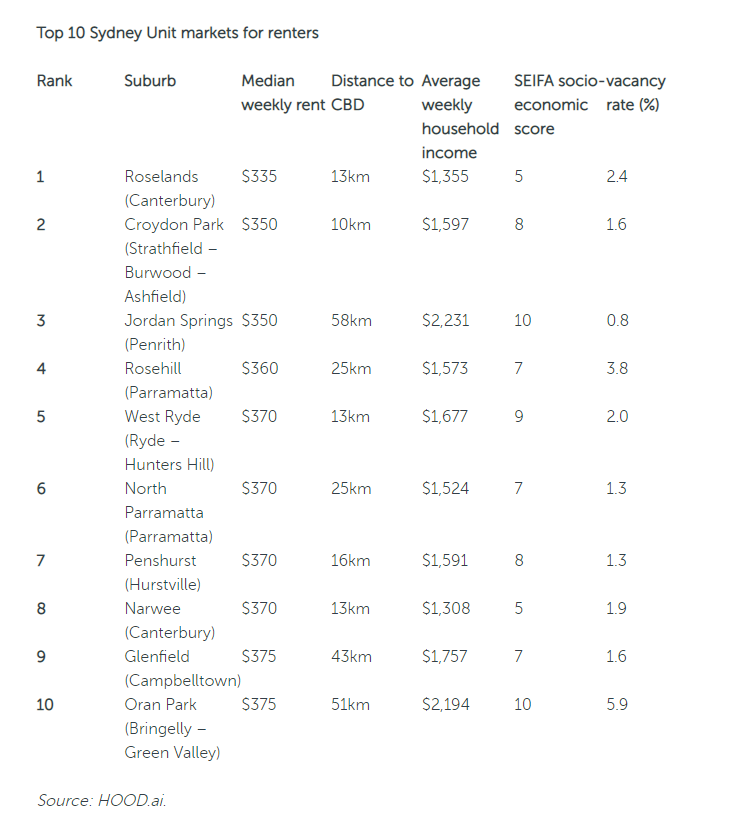742x814 pixels.
Task: Select the West Ryde suburb entry
Action: pos(169,440)
